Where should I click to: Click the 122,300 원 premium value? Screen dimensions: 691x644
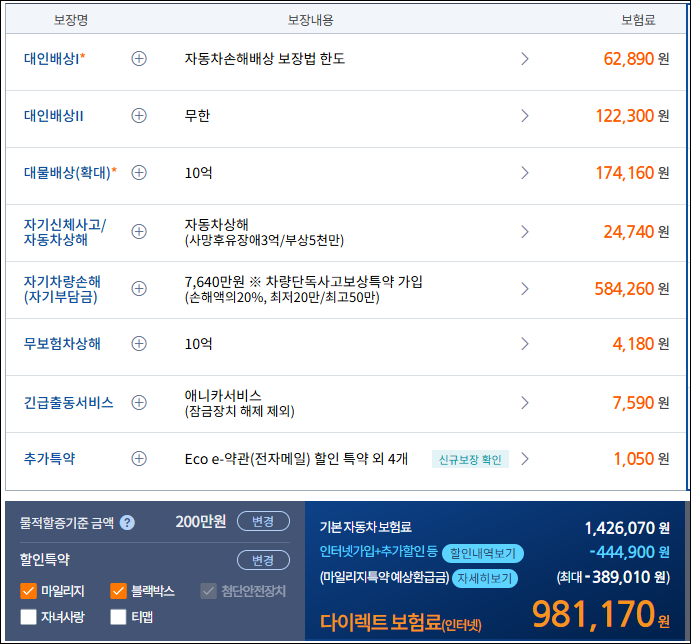(632, 116)
